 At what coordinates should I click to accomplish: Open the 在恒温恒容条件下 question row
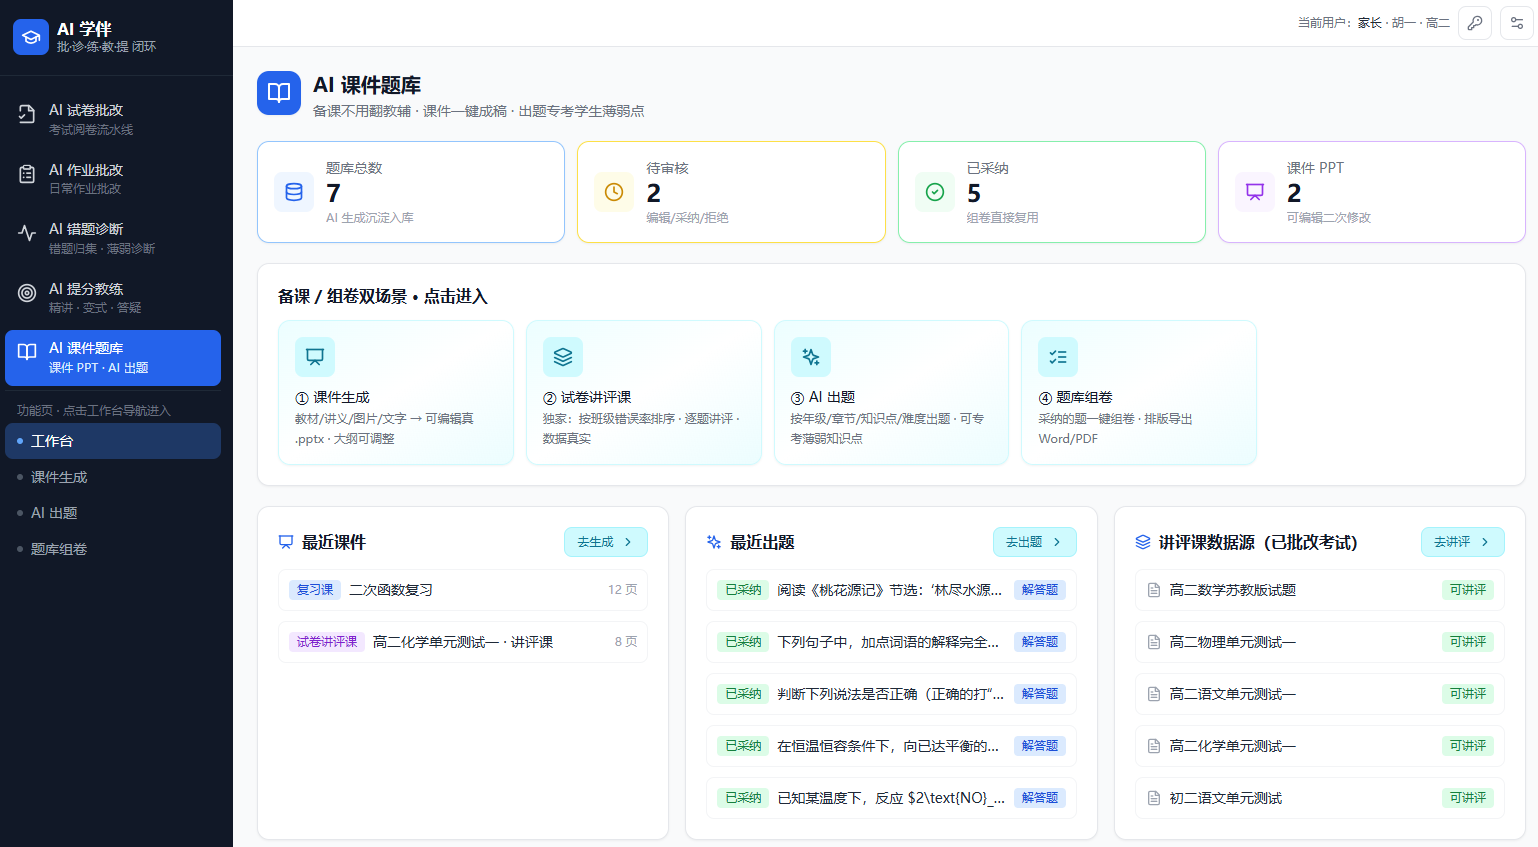point(891,746)
